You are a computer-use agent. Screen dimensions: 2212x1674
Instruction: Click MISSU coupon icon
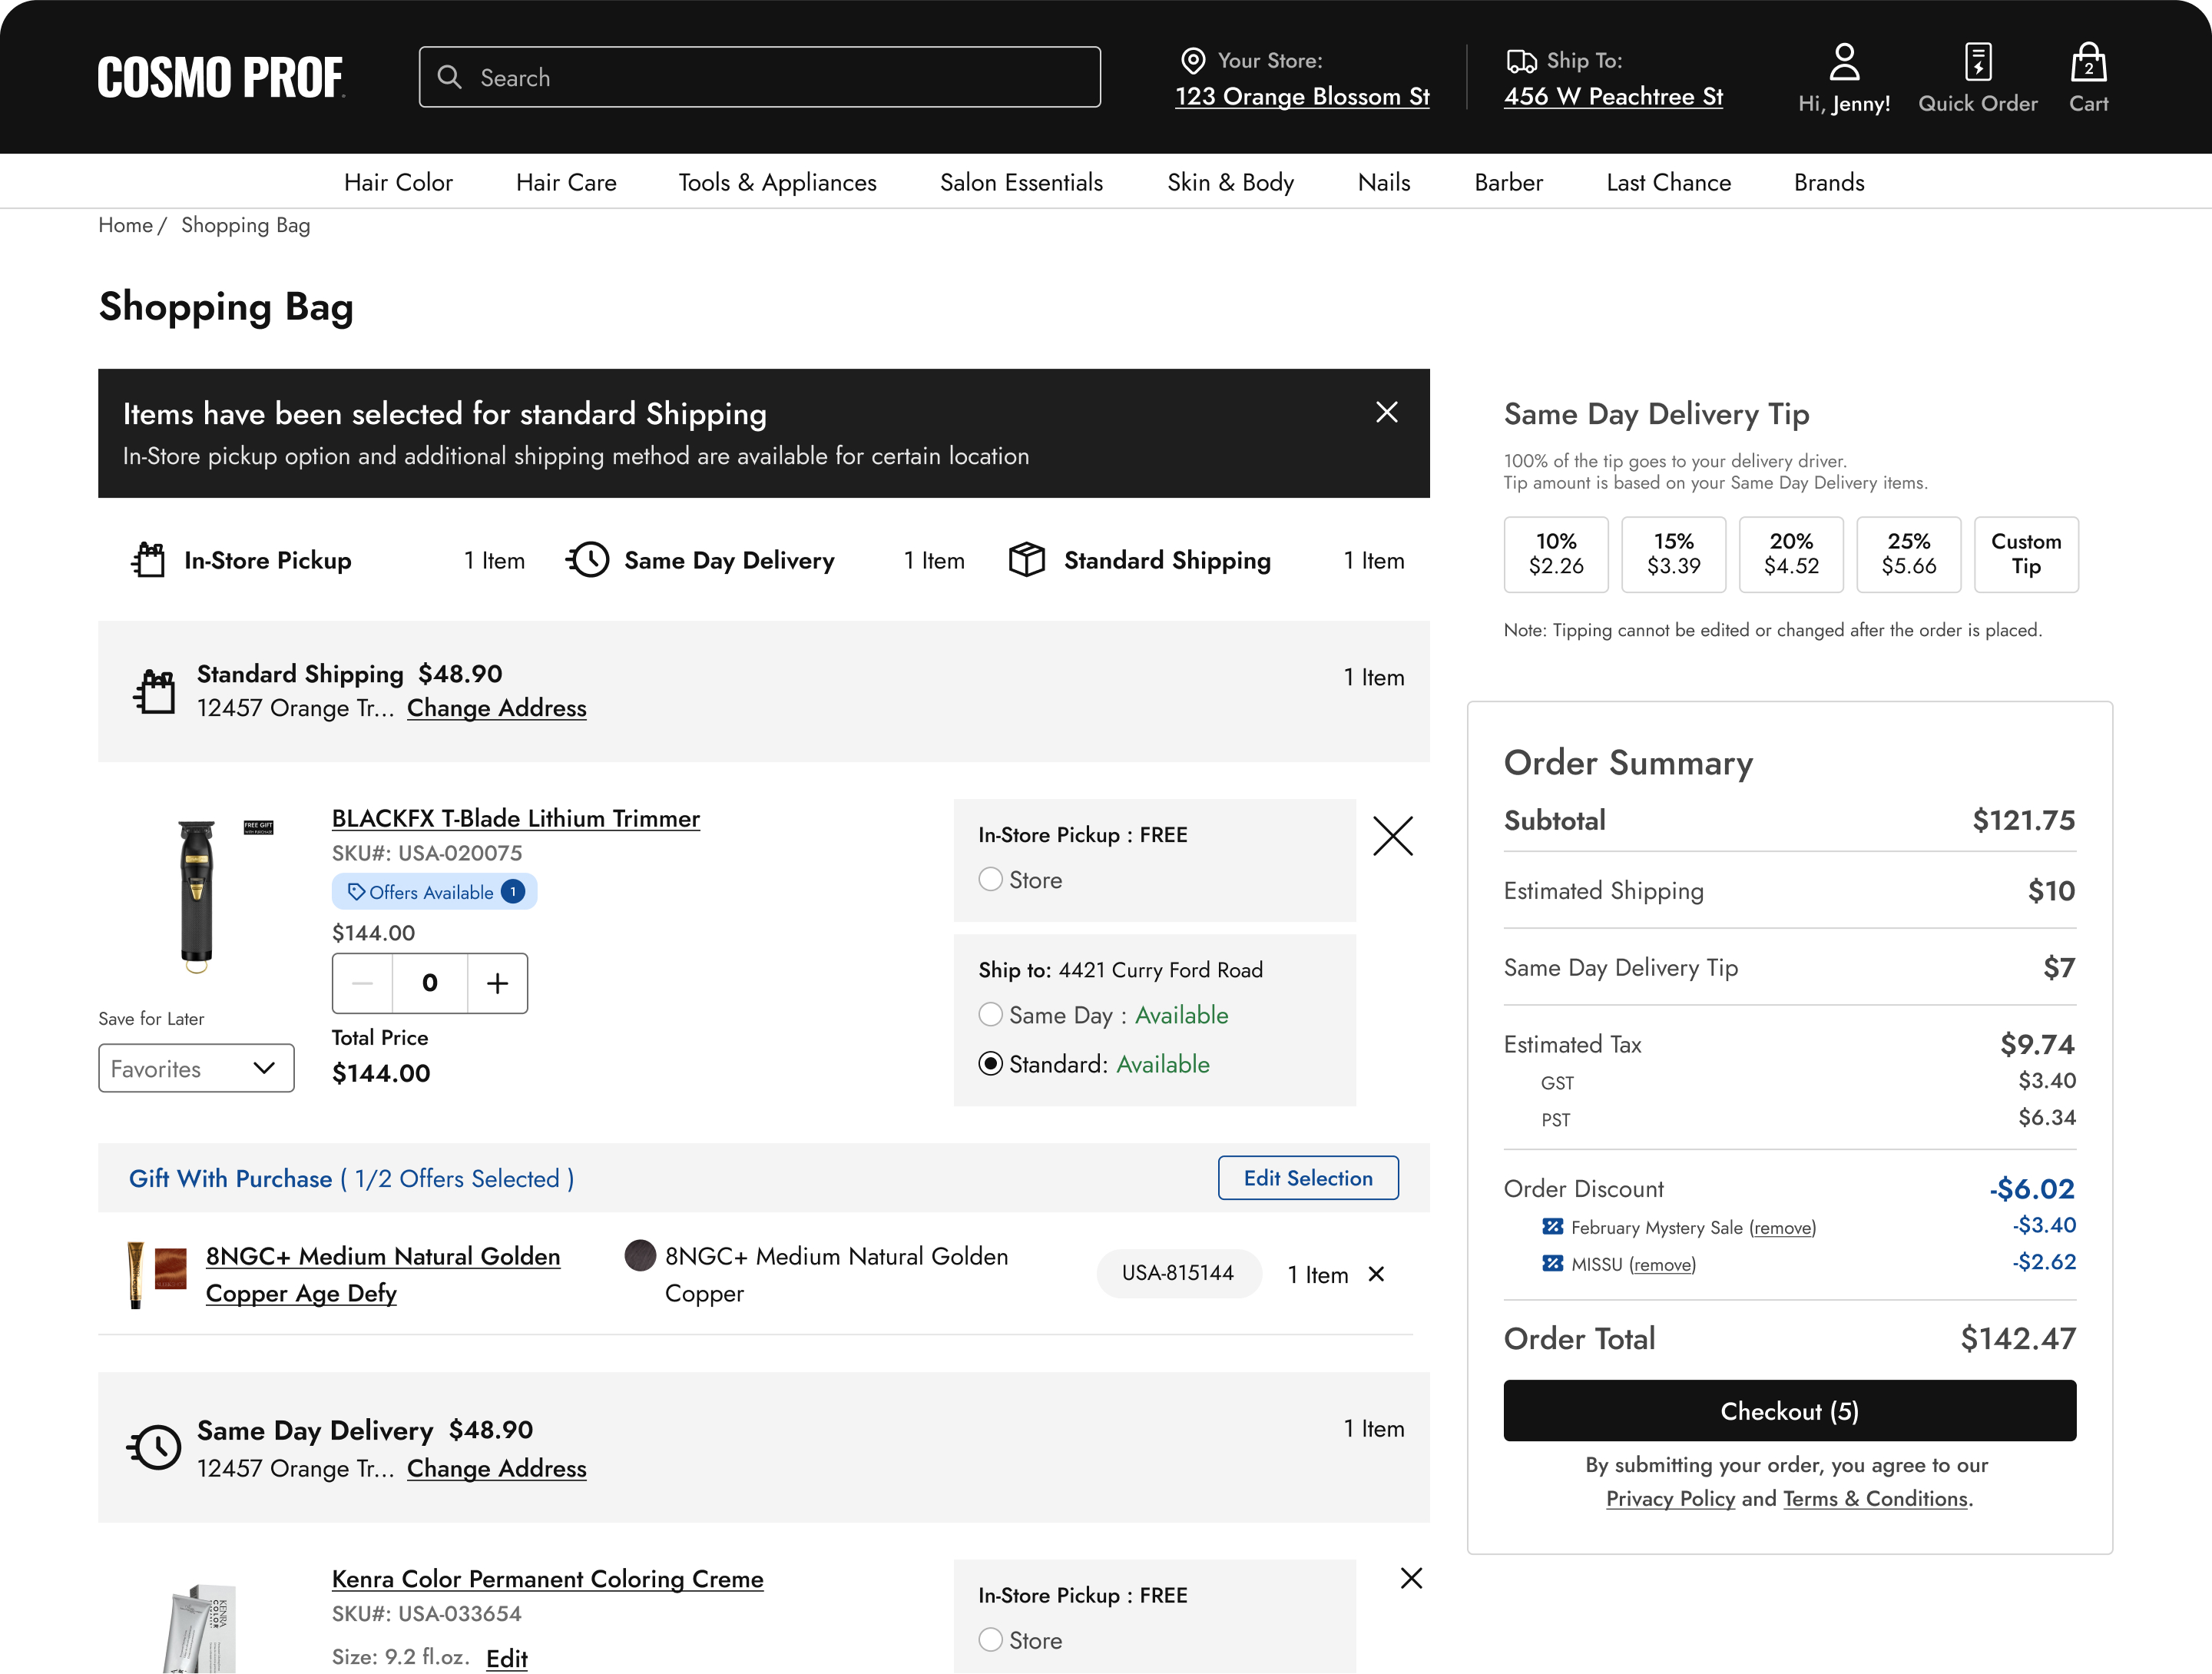click(x=1552, y=1264)
